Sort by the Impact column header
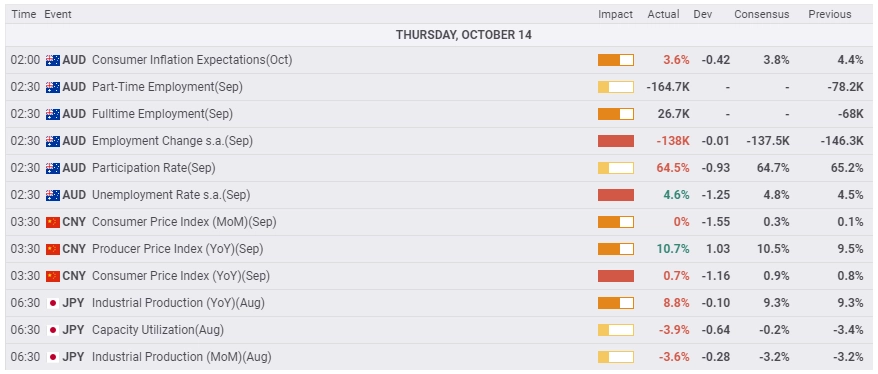This screenshot has height=374, width=878. point(615,15)
